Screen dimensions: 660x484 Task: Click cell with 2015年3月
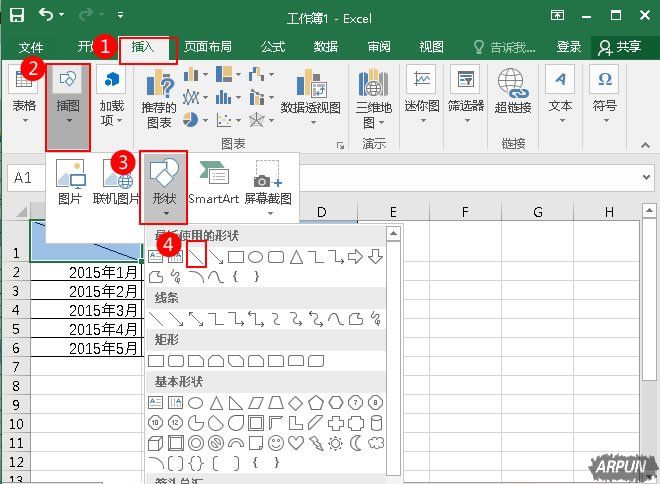point(86,309)
